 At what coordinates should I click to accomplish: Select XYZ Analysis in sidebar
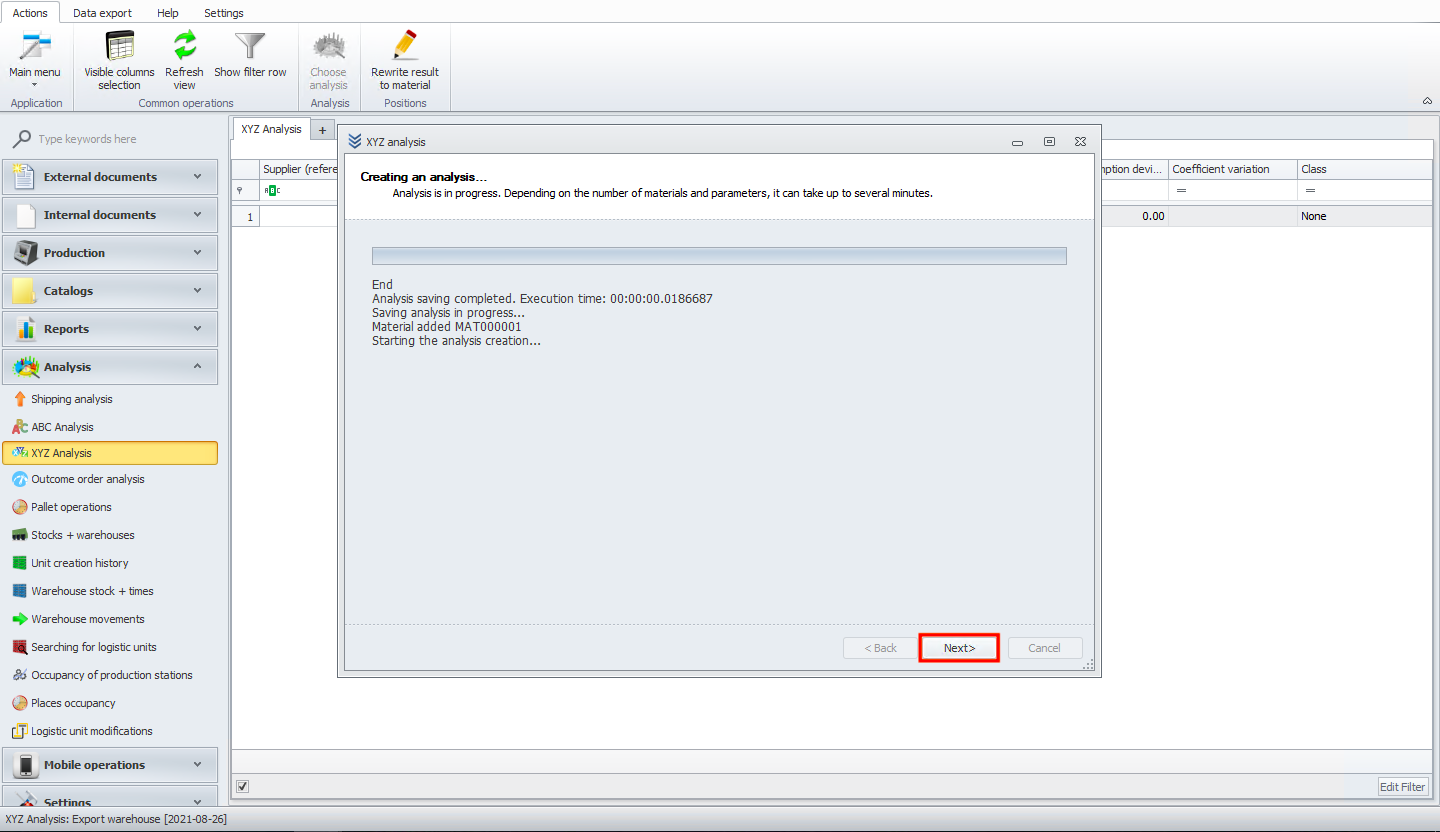(x=110, y=453)
